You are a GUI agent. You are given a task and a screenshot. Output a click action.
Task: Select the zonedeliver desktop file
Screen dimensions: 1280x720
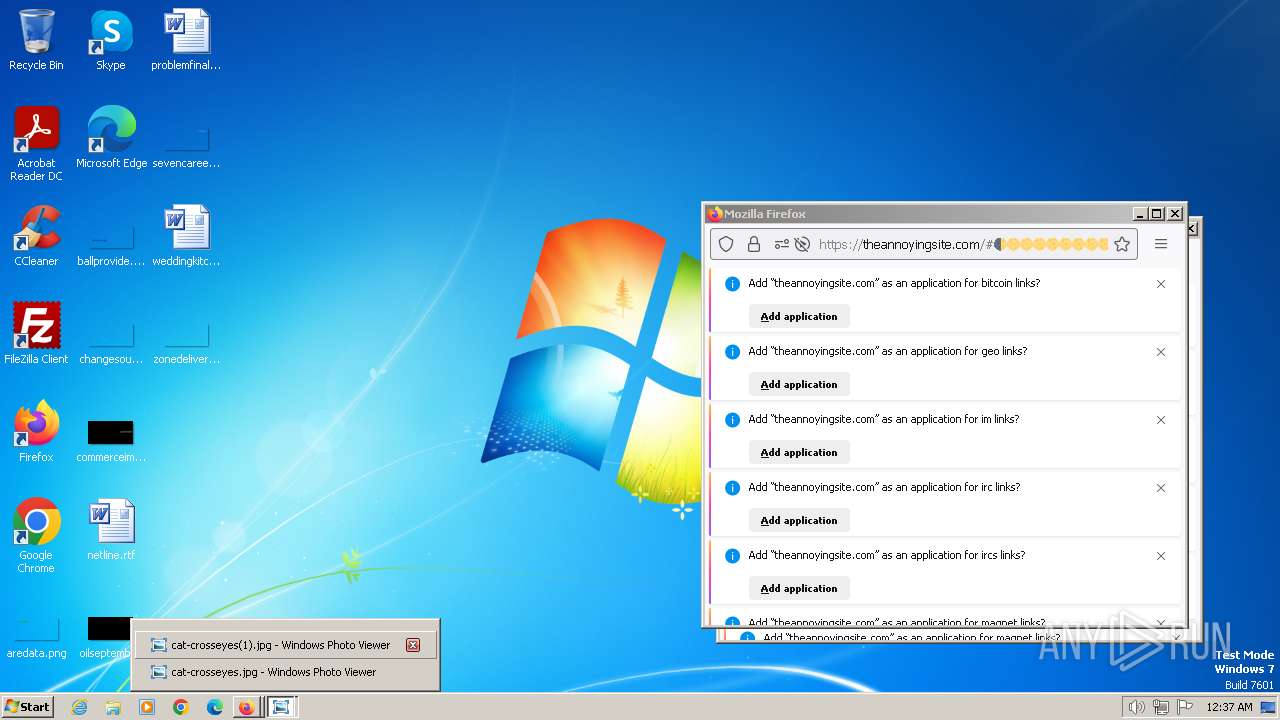[186, 340]
